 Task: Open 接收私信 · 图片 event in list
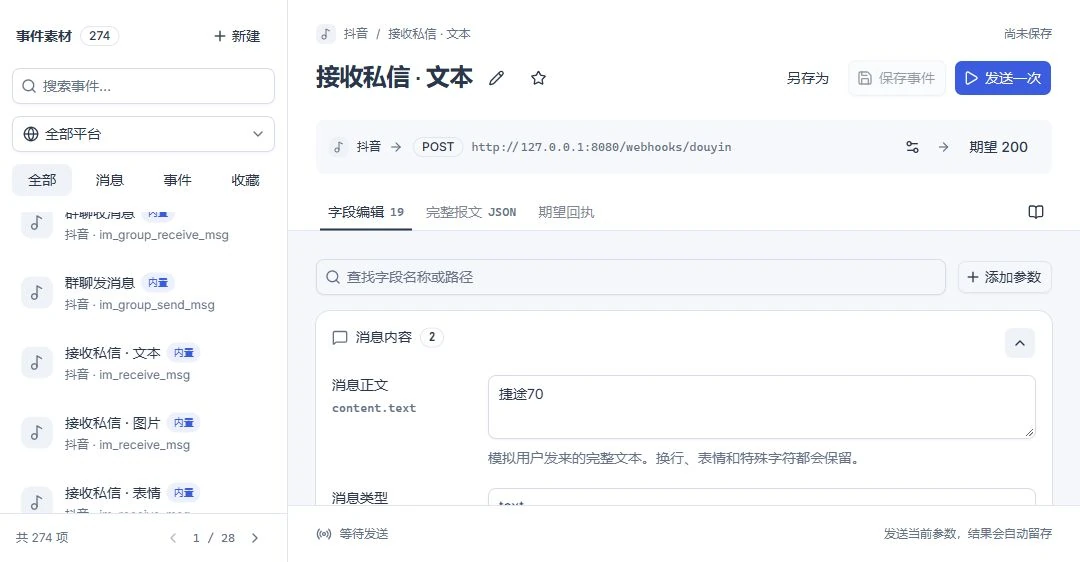click(143, 433)
